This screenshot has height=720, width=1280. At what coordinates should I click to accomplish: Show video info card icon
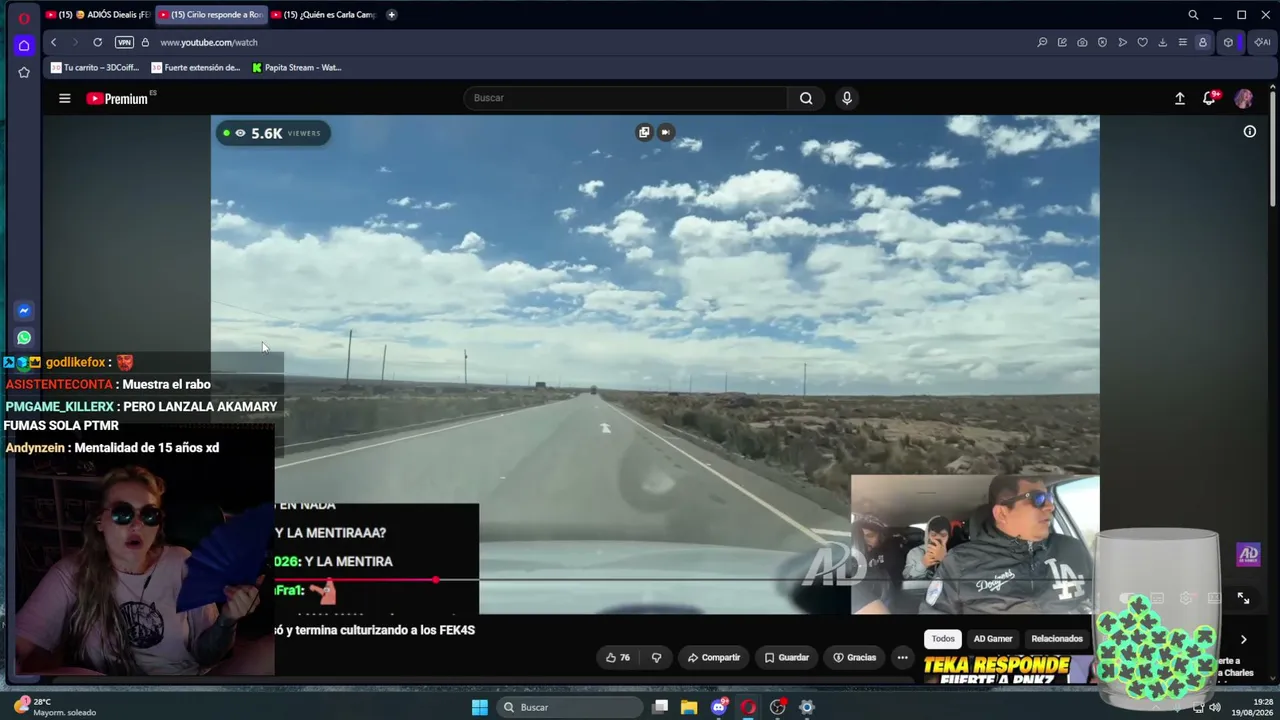[1249, 131]
